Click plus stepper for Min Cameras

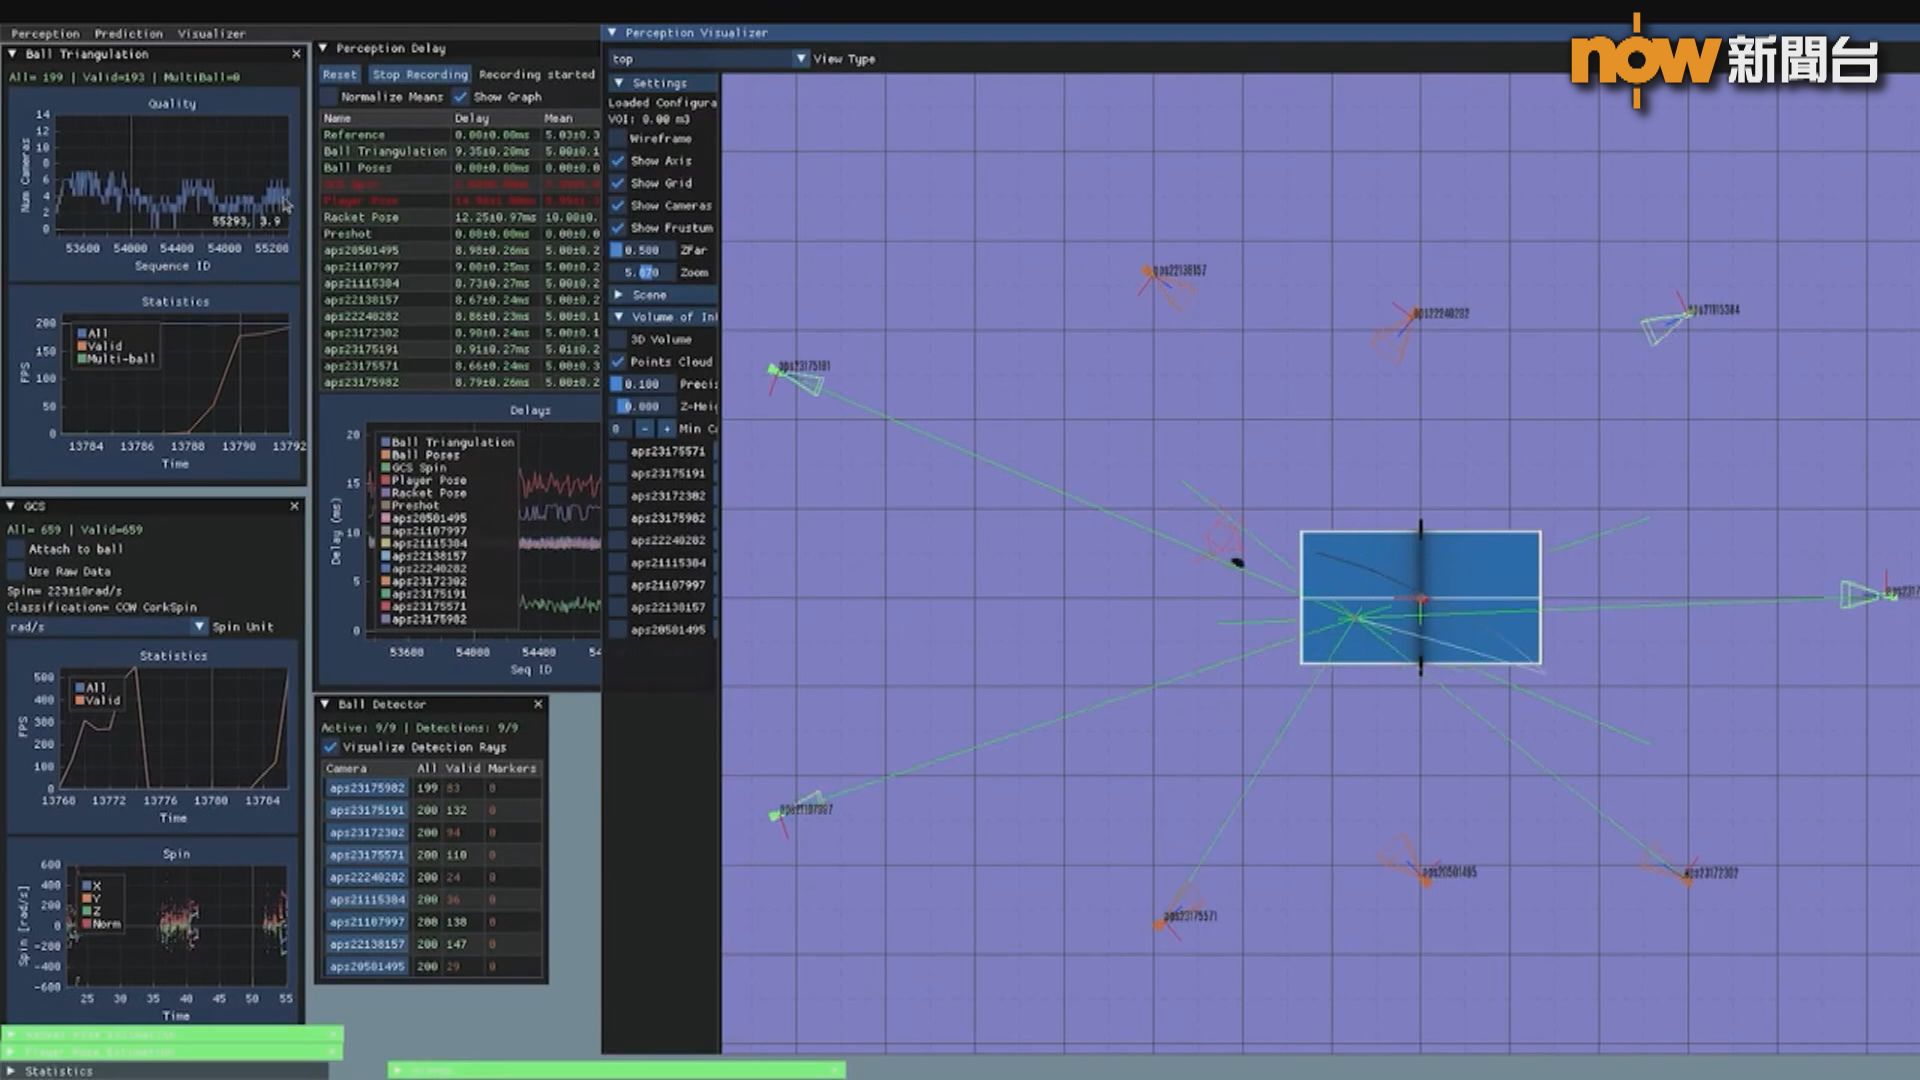click(x=667, y=429)
